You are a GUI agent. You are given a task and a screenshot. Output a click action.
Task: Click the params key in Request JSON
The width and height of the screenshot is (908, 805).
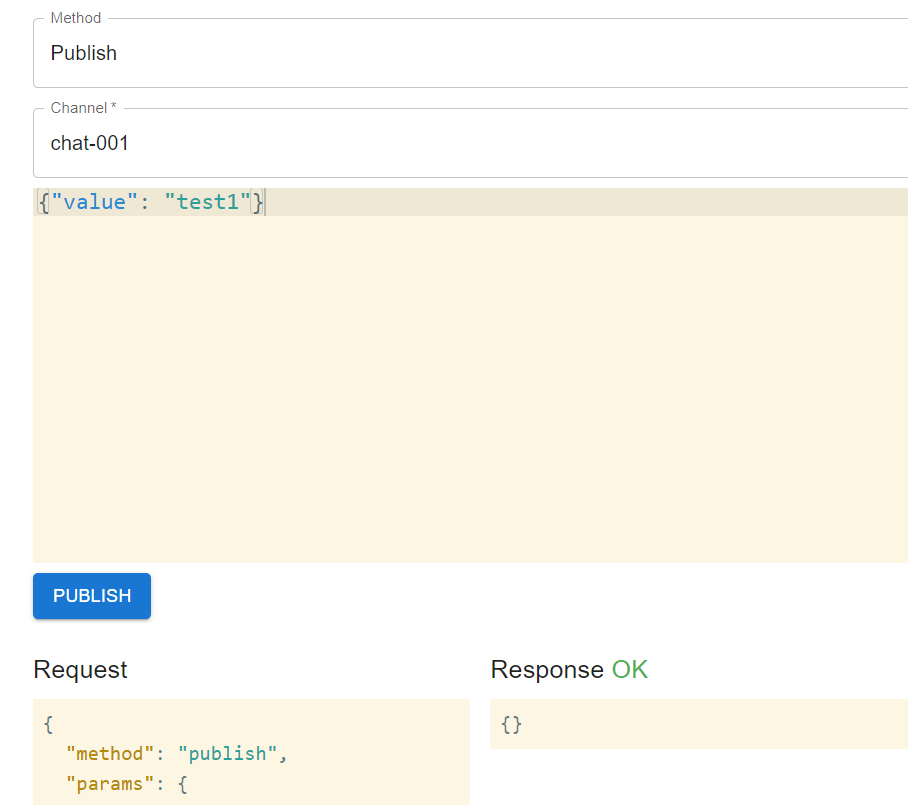click(106, 783)
